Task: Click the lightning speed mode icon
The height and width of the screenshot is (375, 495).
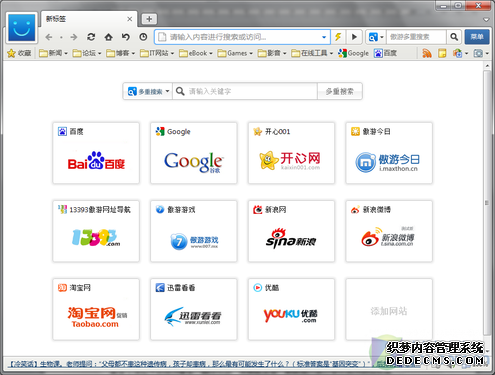Action: 338,37
